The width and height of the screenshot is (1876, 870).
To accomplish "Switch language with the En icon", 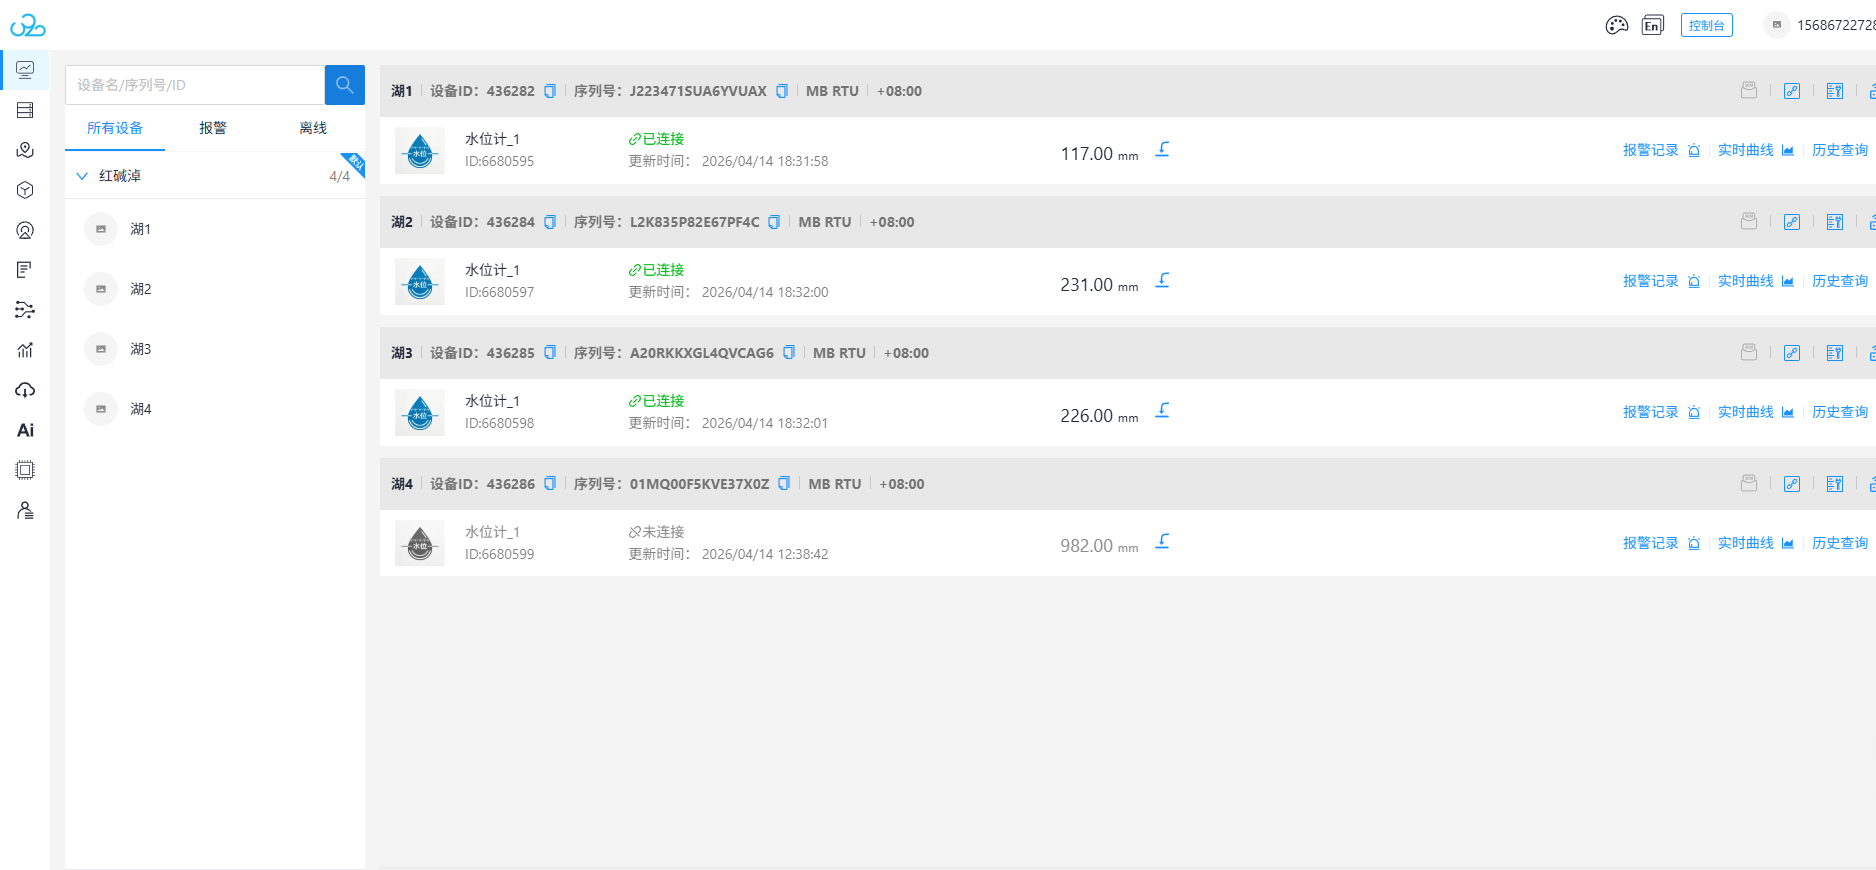I will (1652, 25).
